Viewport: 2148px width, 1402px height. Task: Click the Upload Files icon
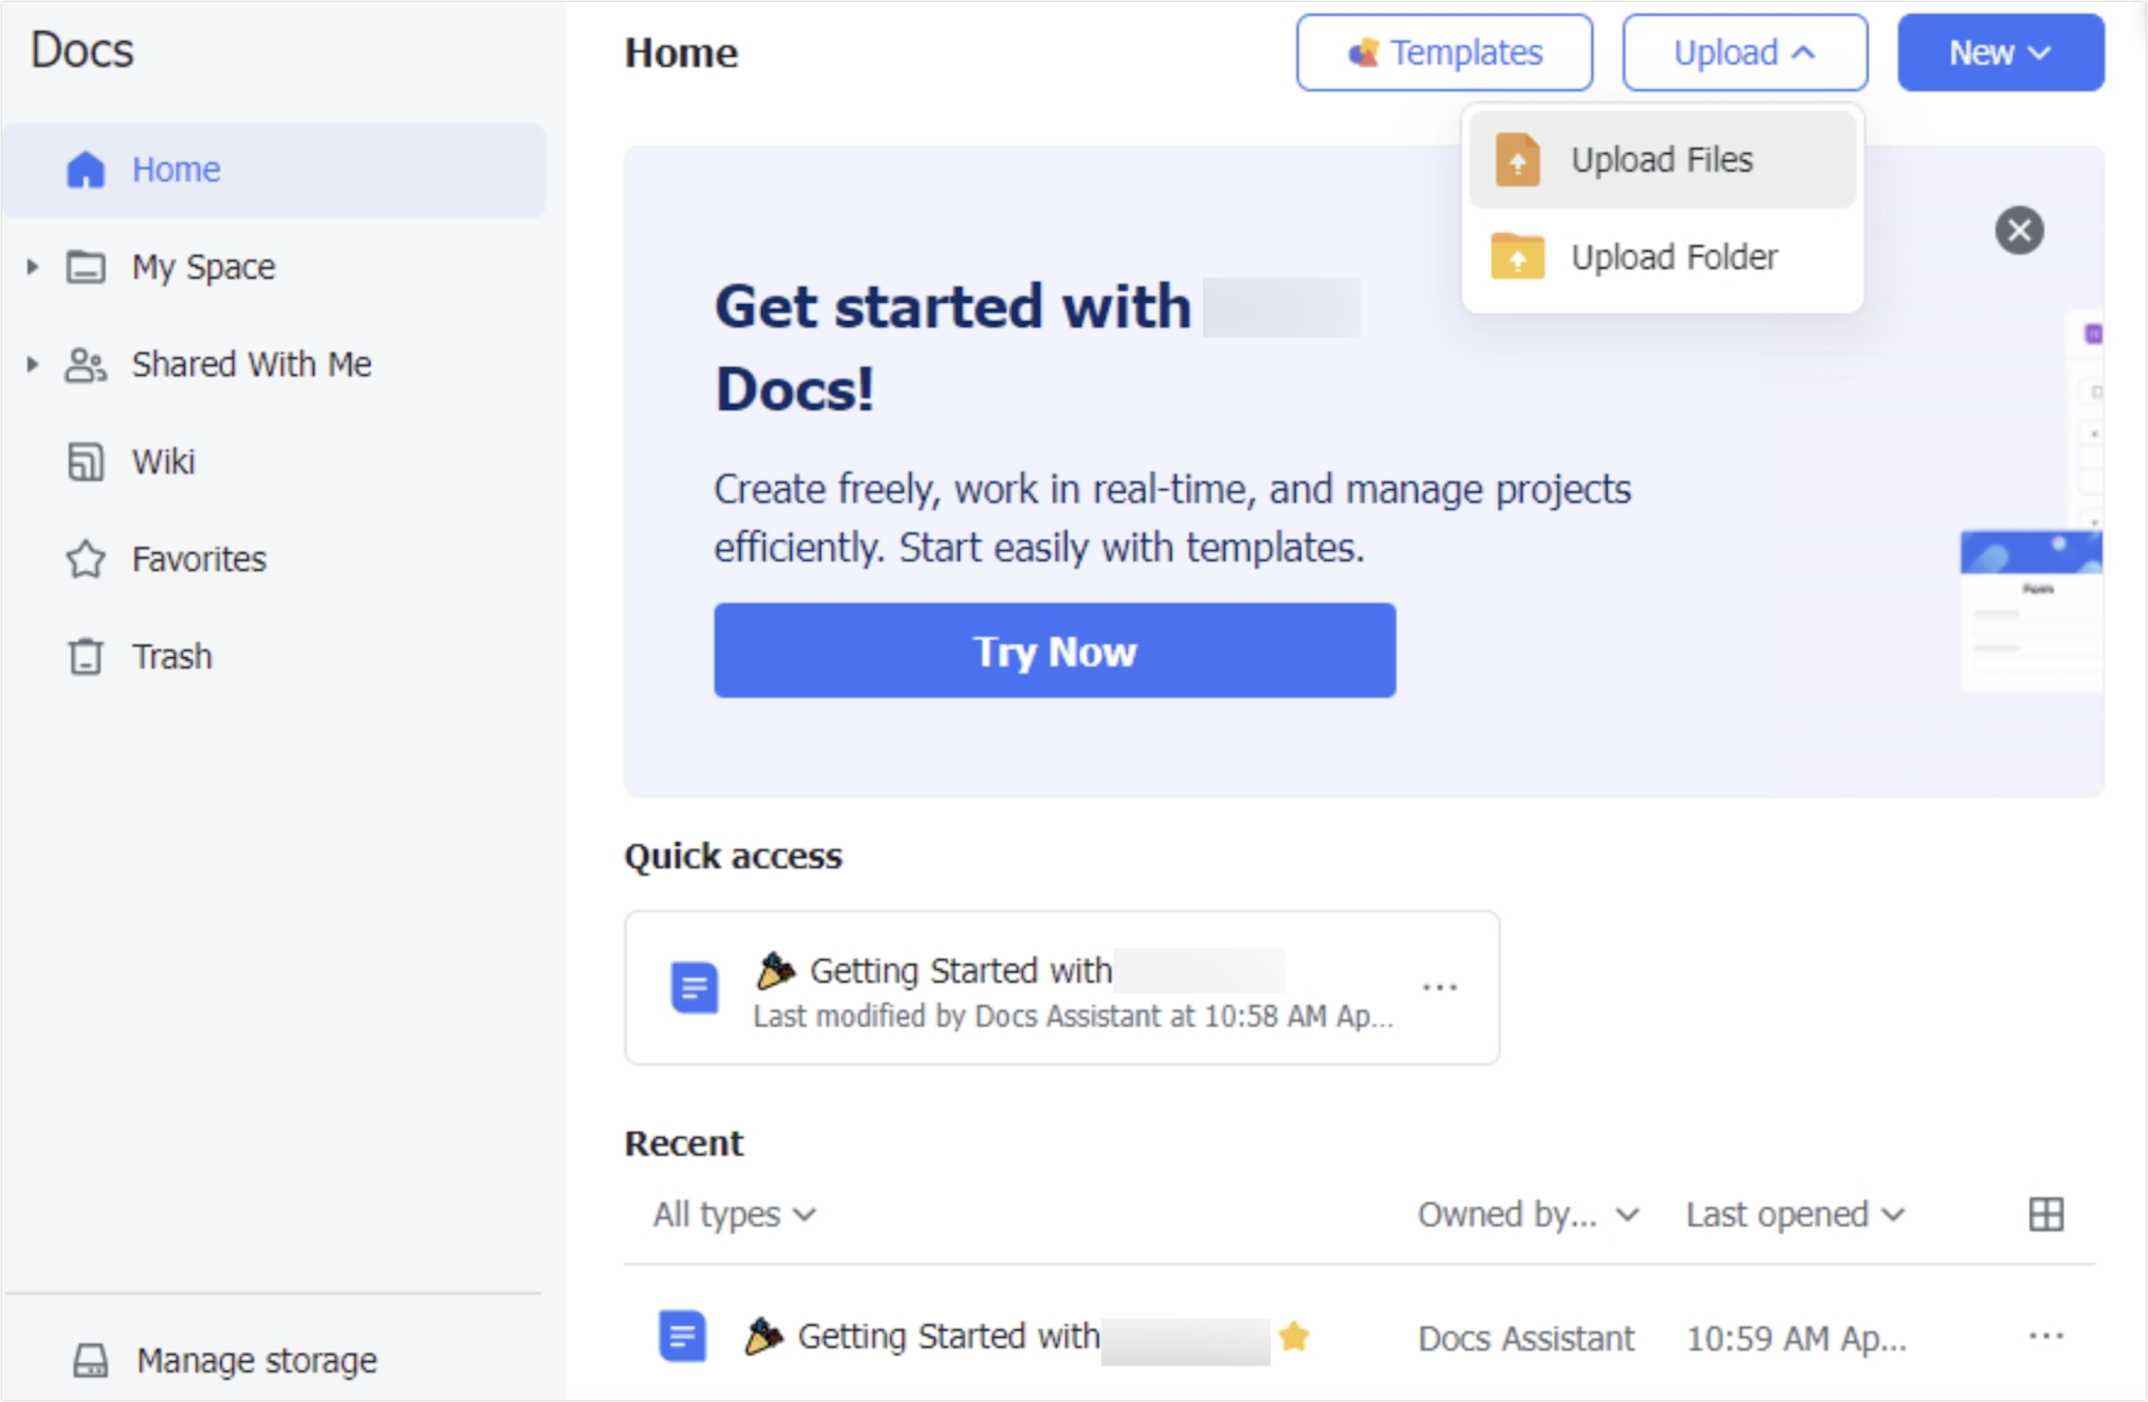click(x=1516, y=159)
